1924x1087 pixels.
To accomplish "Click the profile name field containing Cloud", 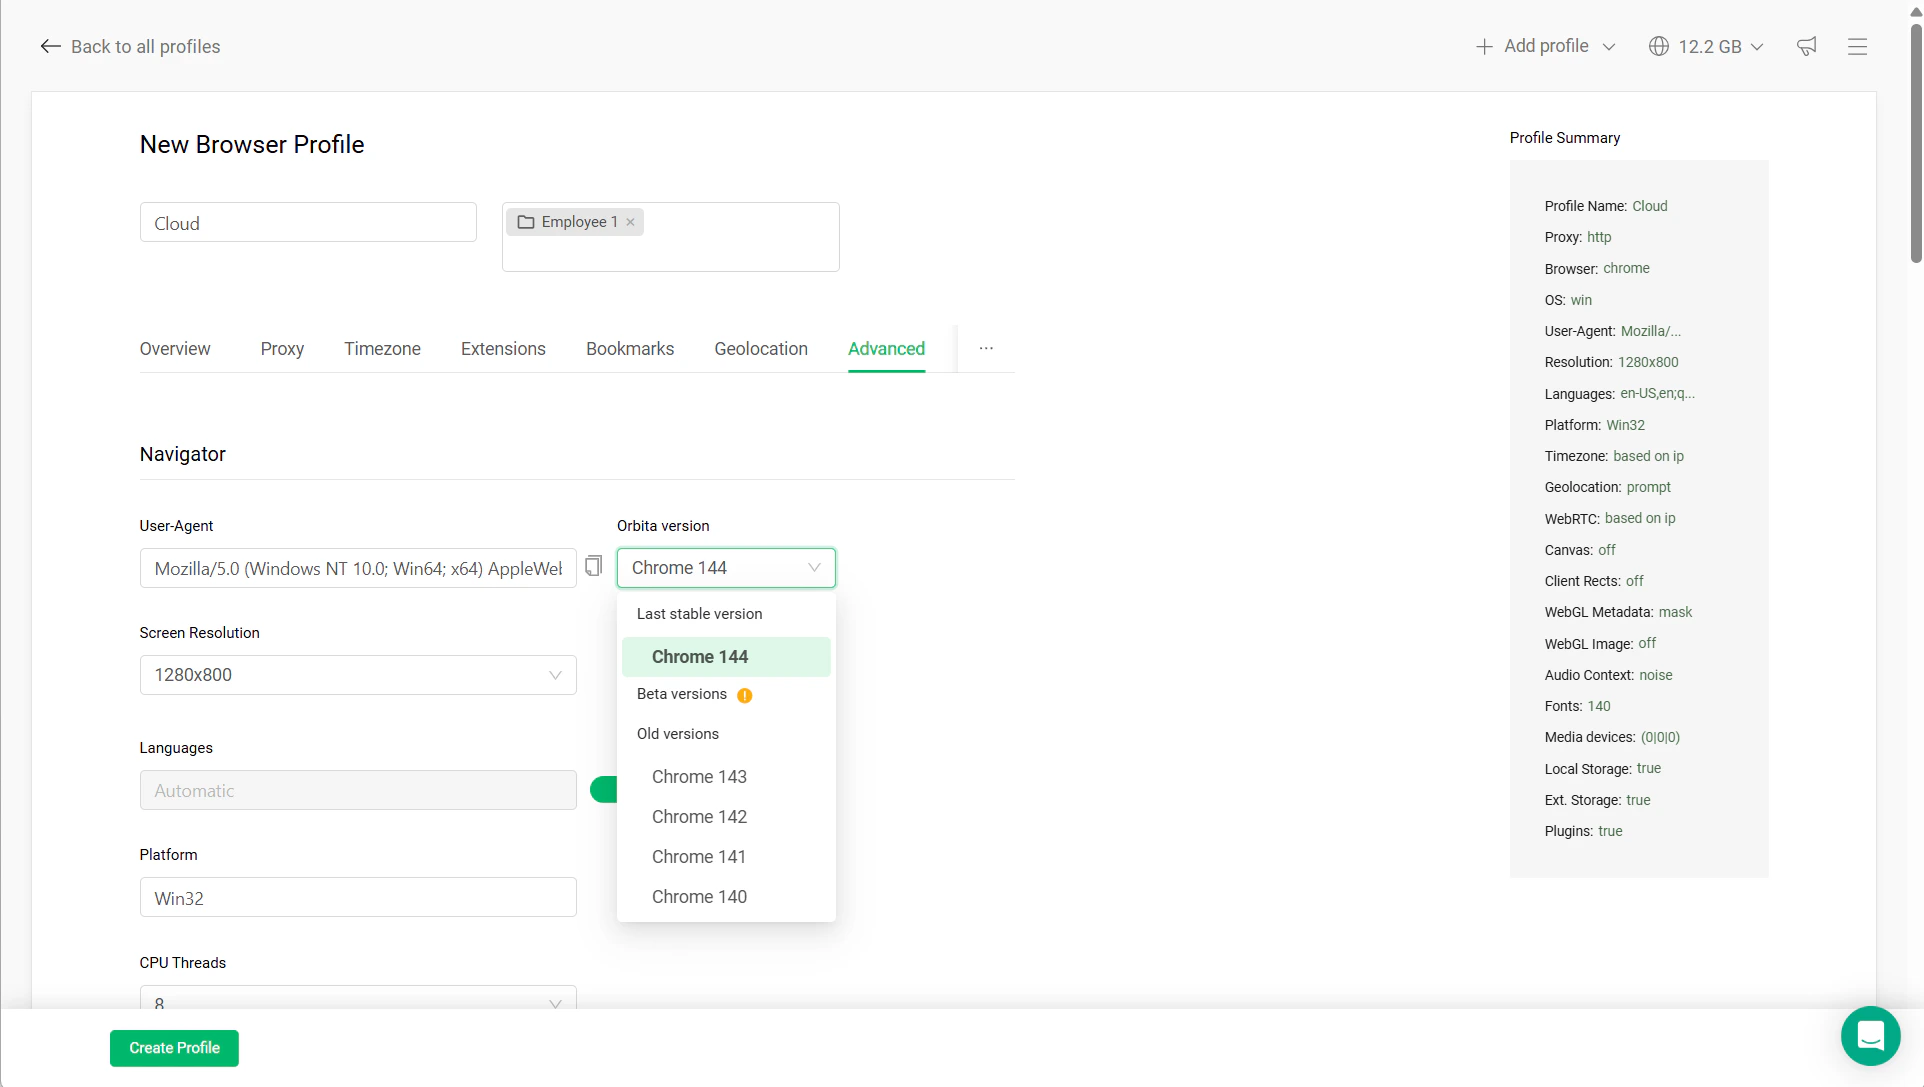I will (x=308, y=222).
